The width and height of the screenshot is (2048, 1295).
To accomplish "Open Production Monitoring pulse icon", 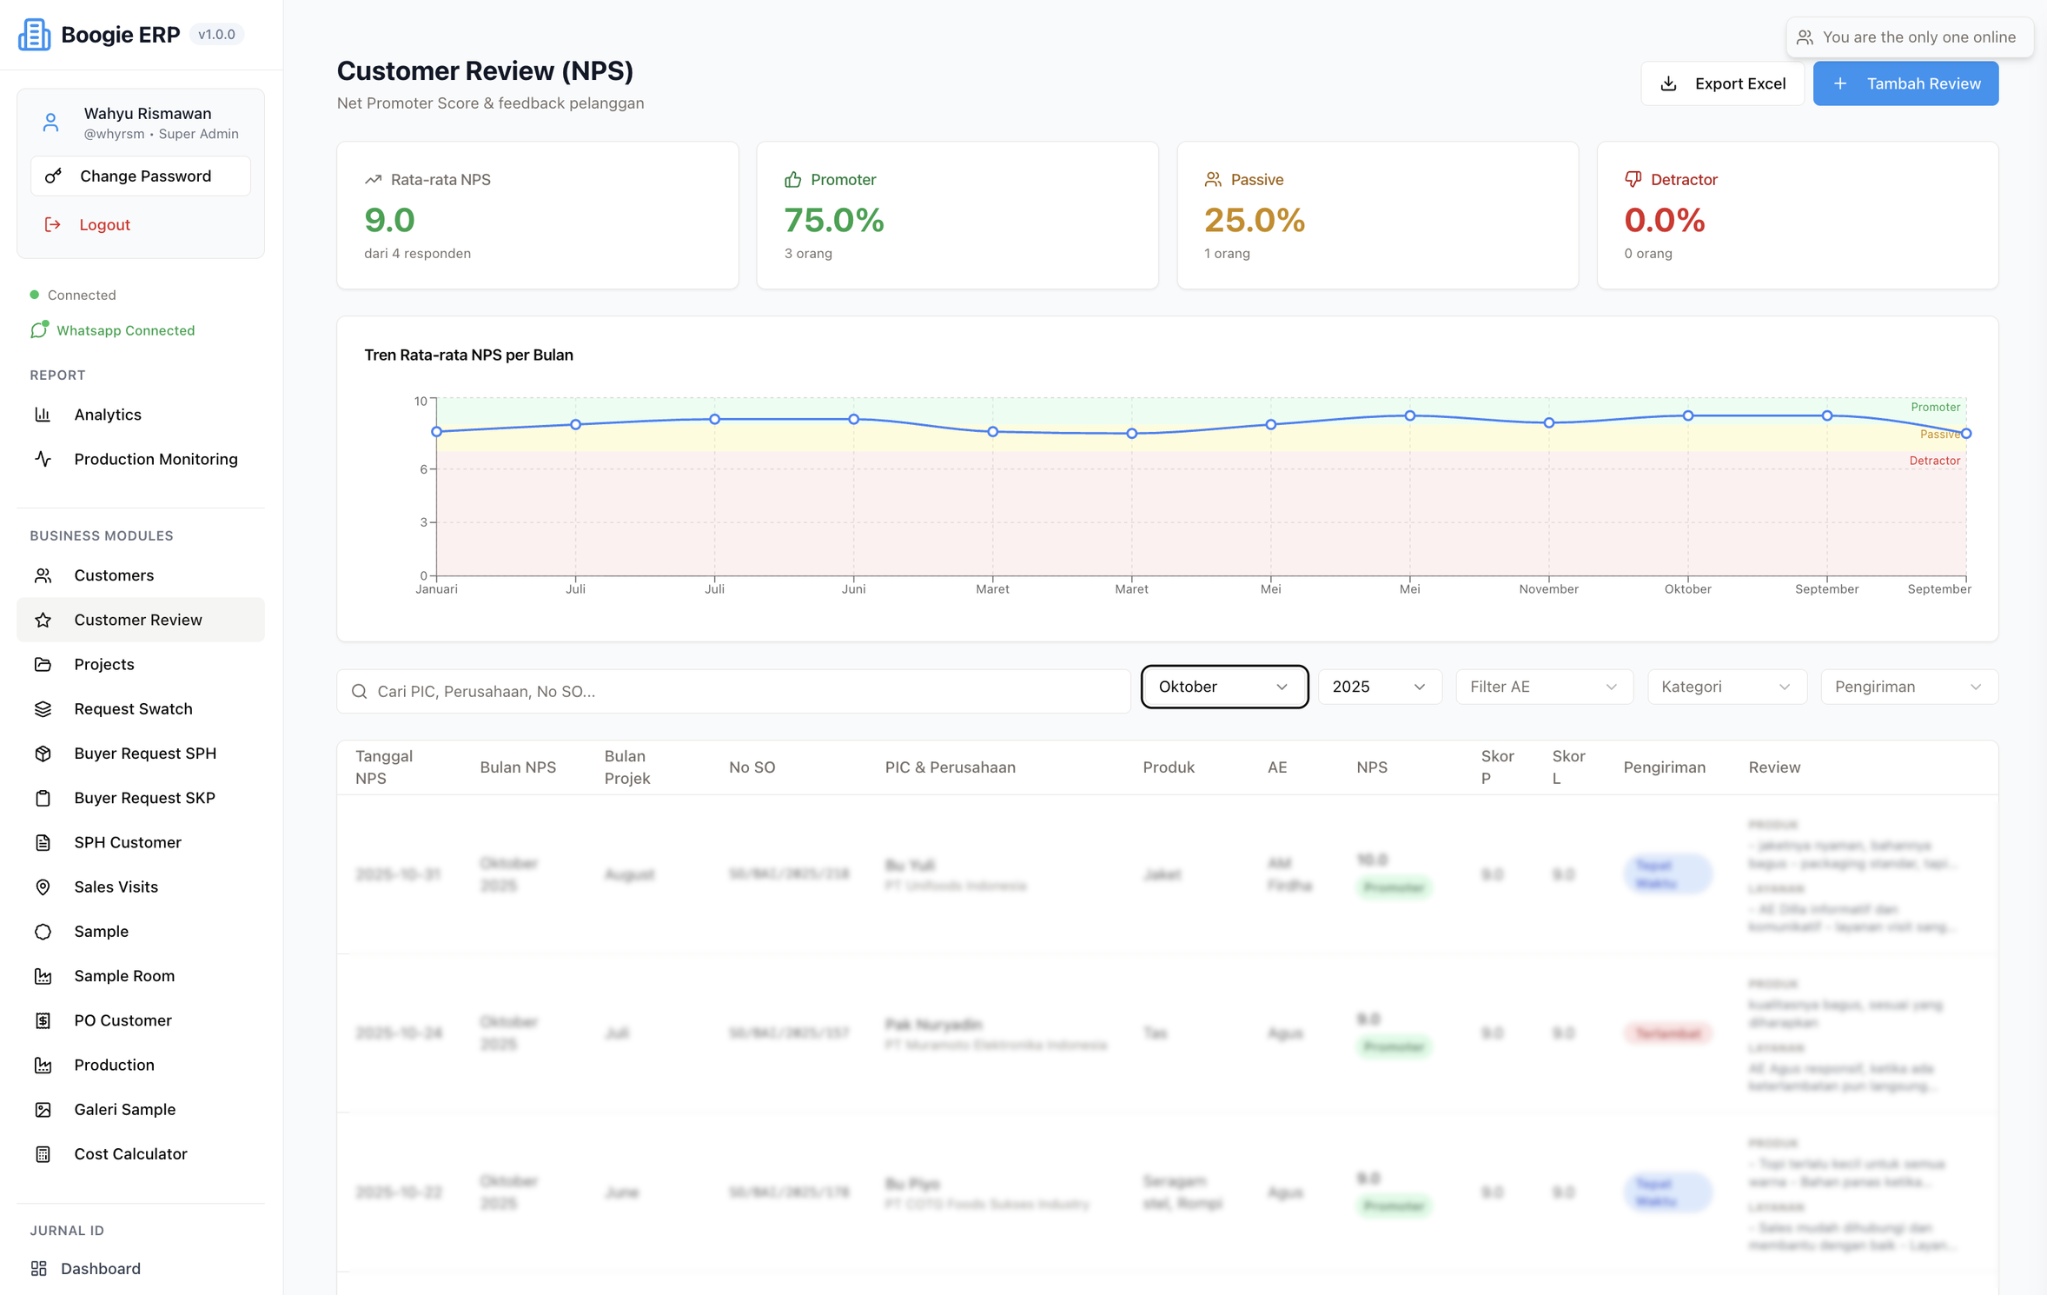I will click(x=43, y=459).
